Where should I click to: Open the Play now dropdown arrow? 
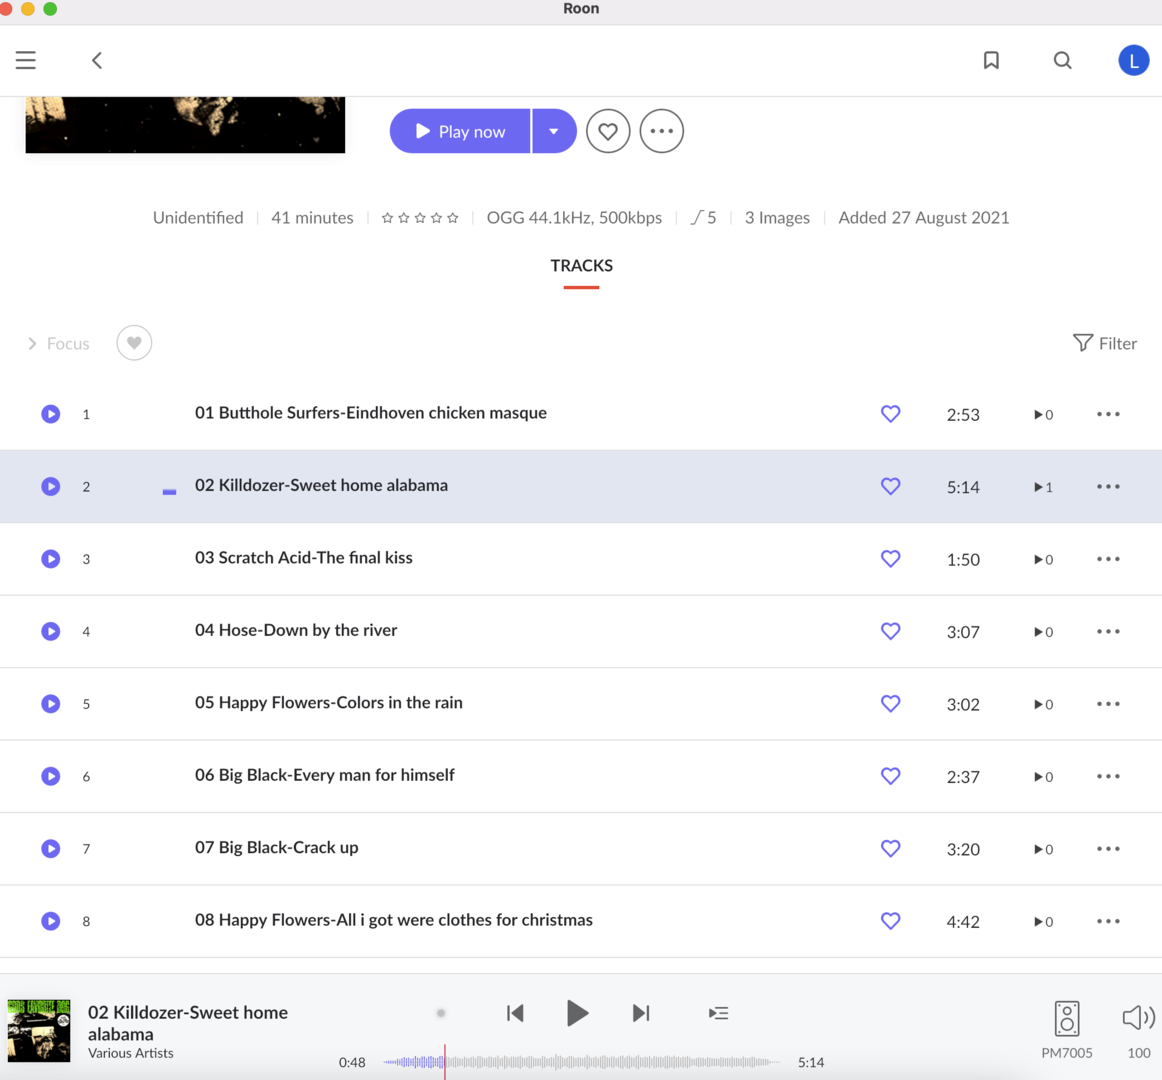pyautogui.click(x=554, y=131)
